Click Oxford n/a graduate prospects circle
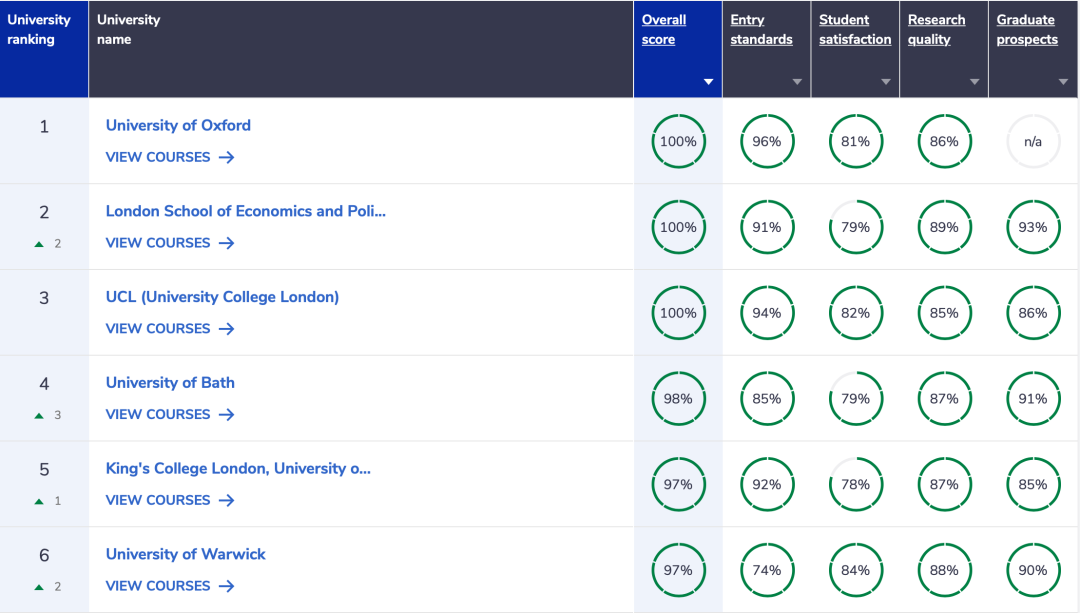The height and width of the screenshot is (613, 1080). click(1032, 141)
